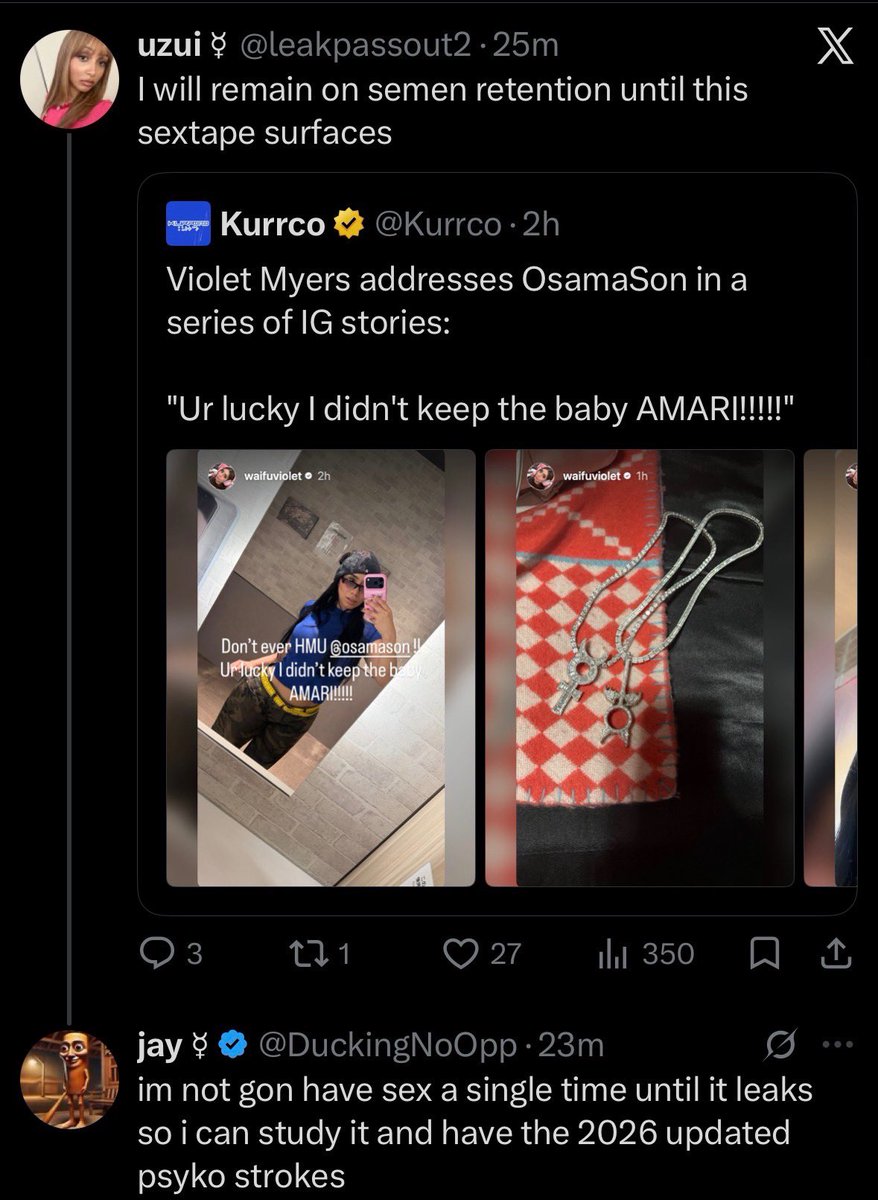The width and height of the screenshot is (878, 1200).
Task: Open the quoted @Kurrco handle
Action: point(437,224)
